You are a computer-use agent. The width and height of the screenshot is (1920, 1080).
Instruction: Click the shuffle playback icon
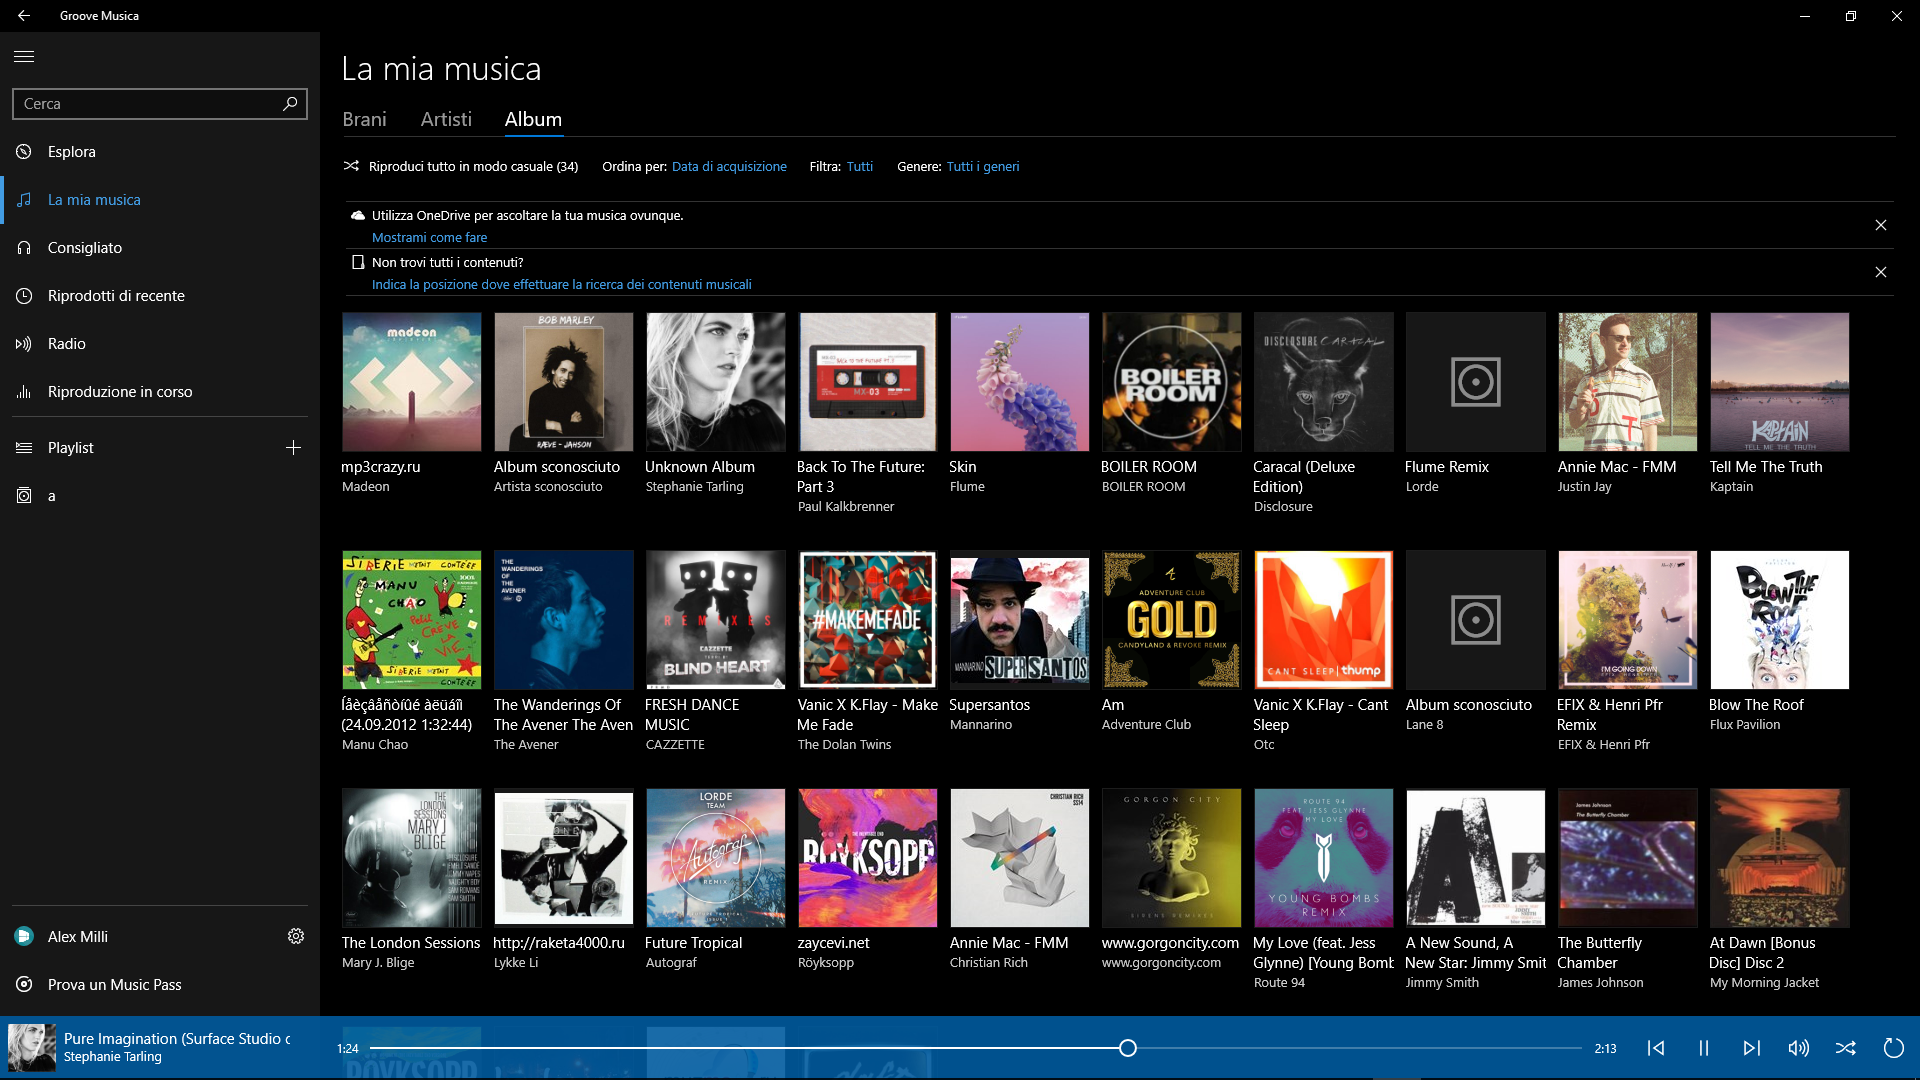[1845, 1046]
